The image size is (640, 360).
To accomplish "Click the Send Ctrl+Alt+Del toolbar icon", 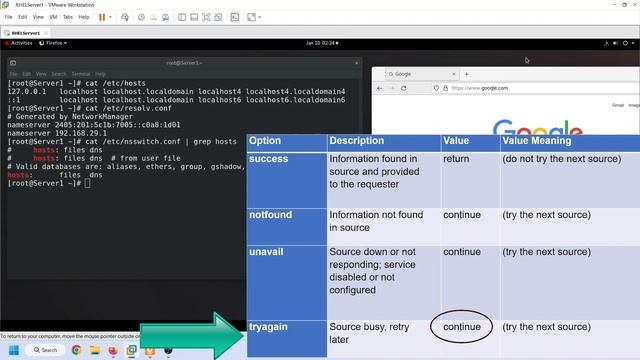I will click(x=125, y=17).
